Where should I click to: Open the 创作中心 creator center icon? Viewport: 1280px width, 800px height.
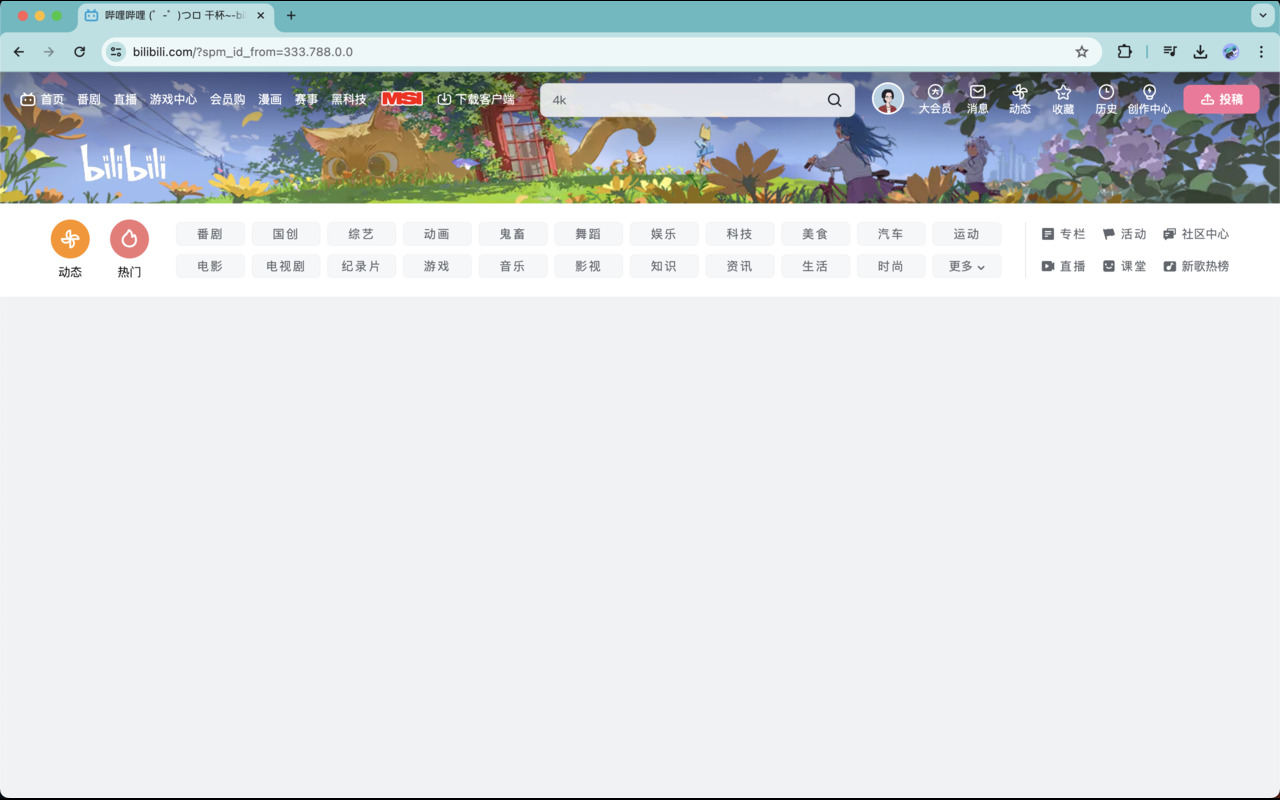tap(1150, 99)
